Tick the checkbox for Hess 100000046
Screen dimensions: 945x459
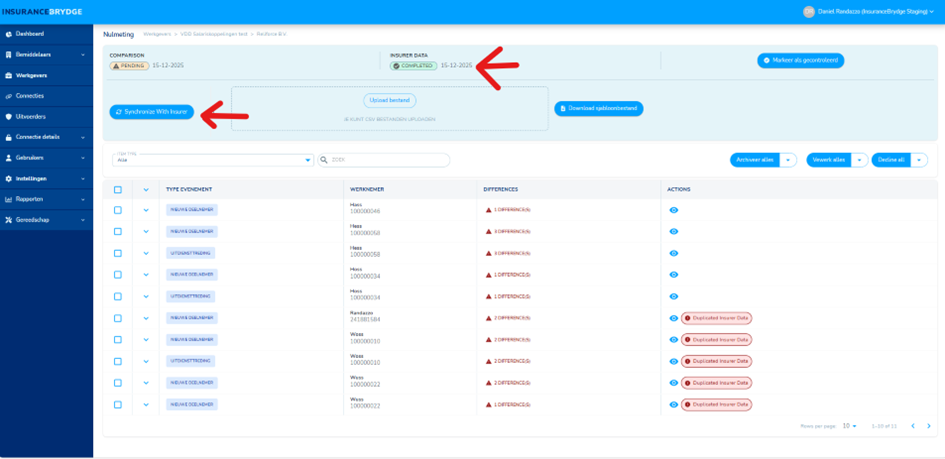coord(118,210)
